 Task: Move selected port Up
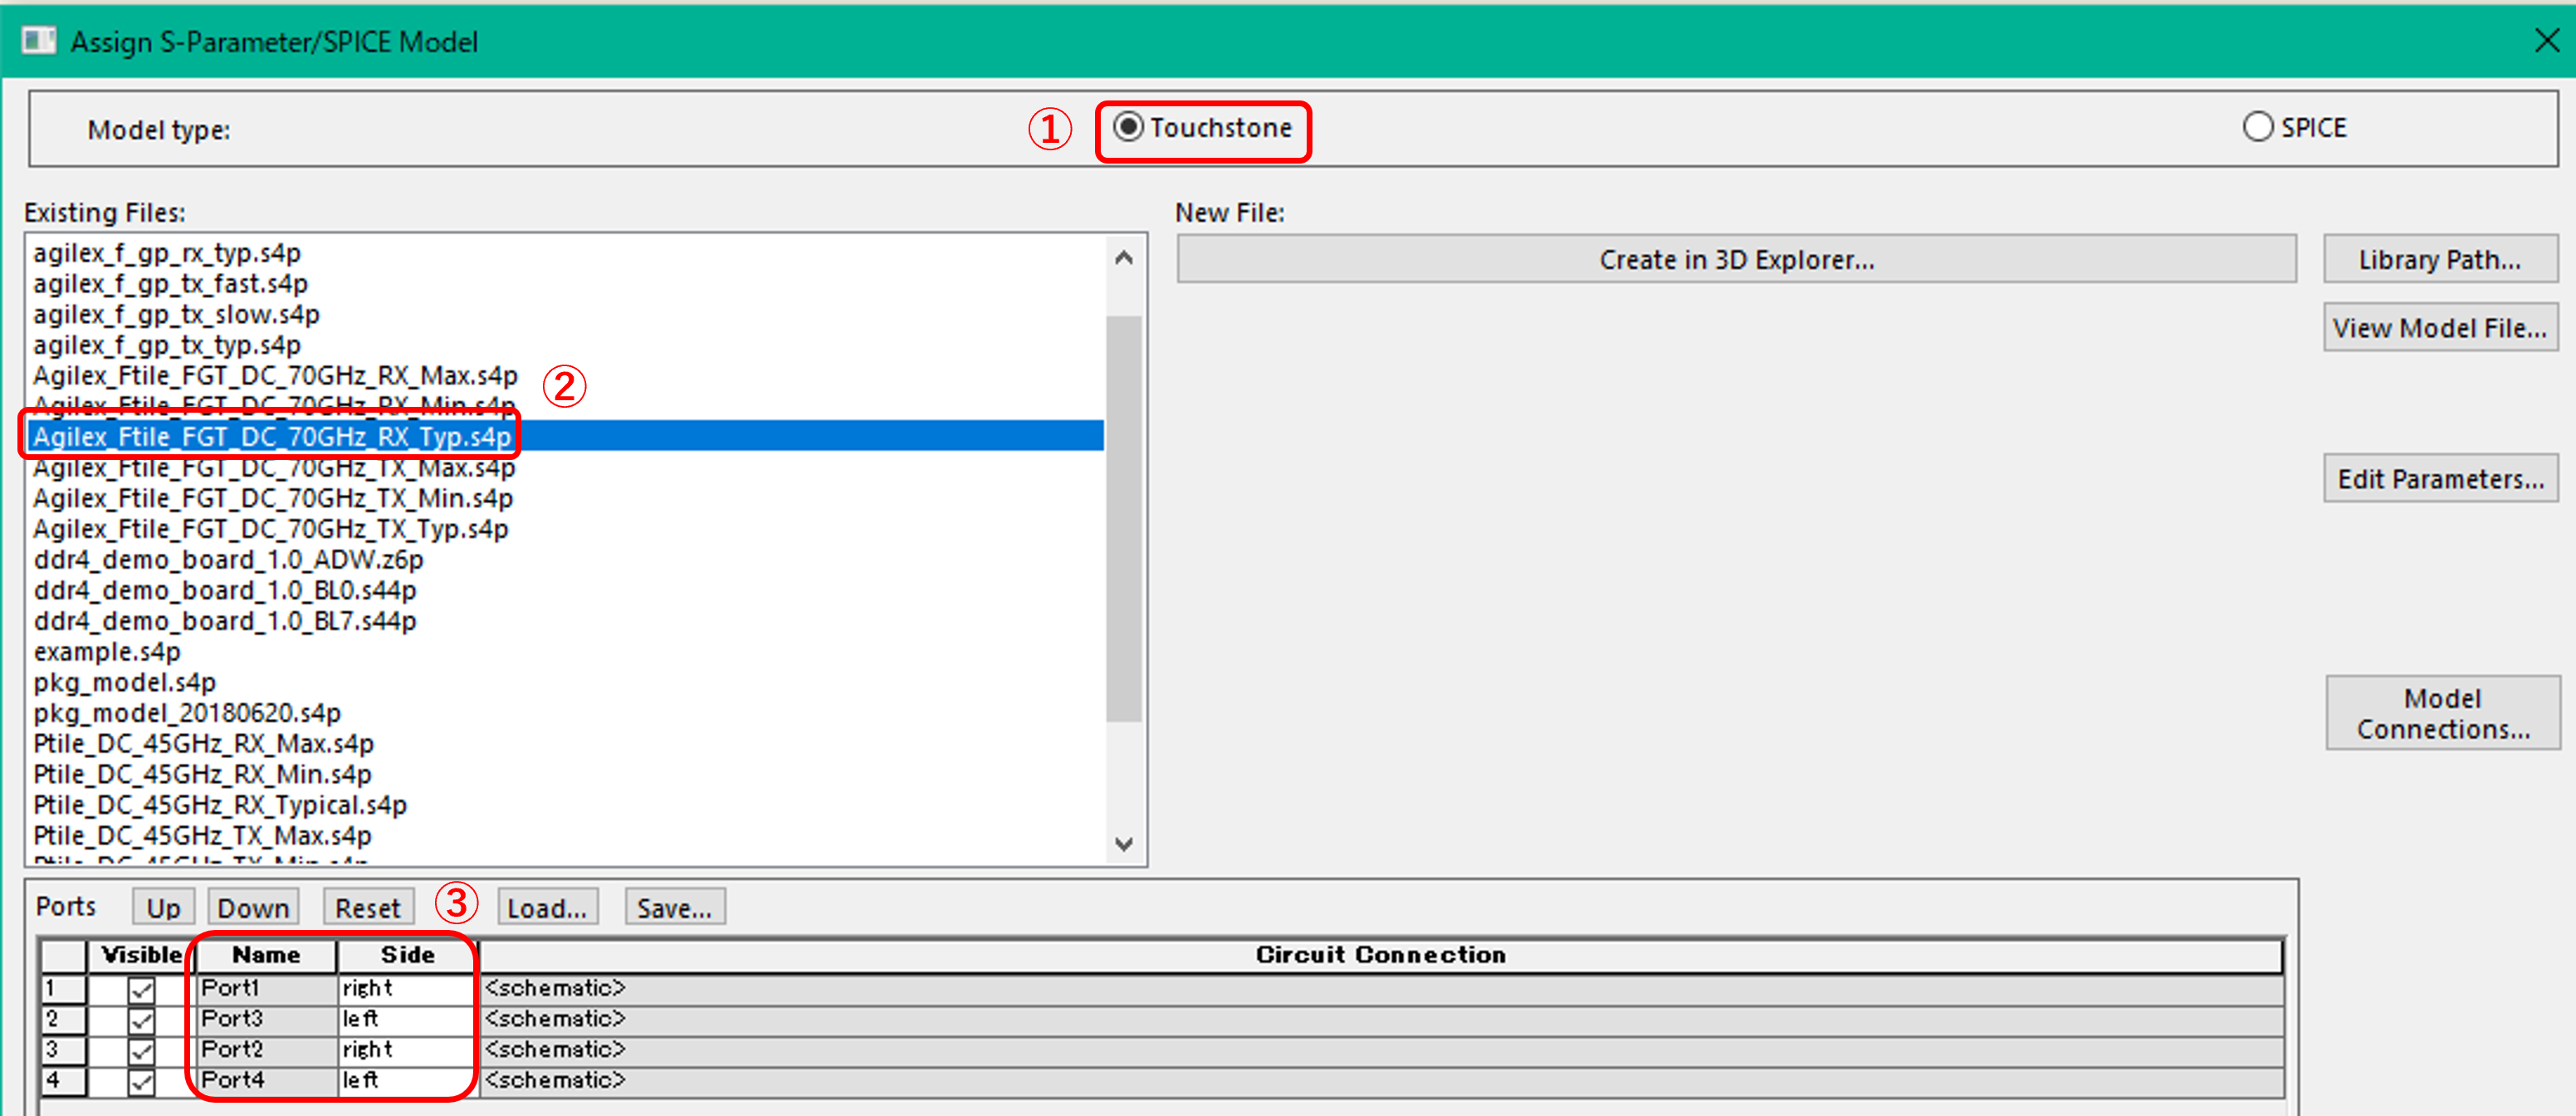click(x=163, y=907)
